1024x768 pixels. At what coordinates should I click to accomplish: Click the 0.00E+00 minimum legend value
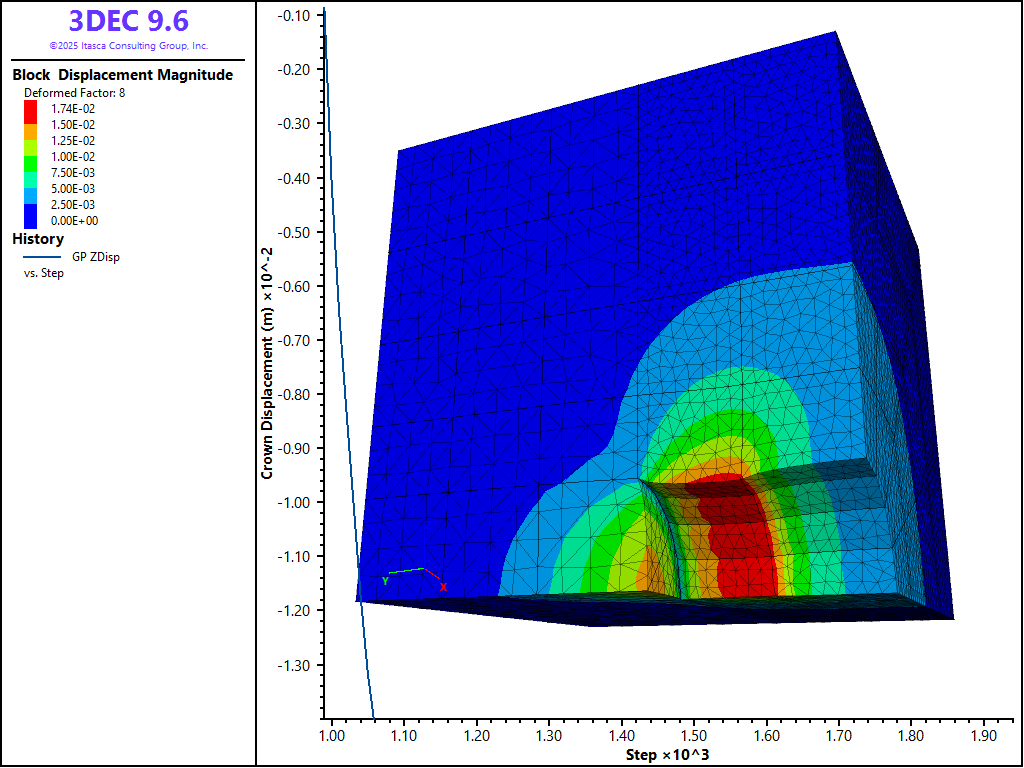pyautogui.click(x=75, y=220)
